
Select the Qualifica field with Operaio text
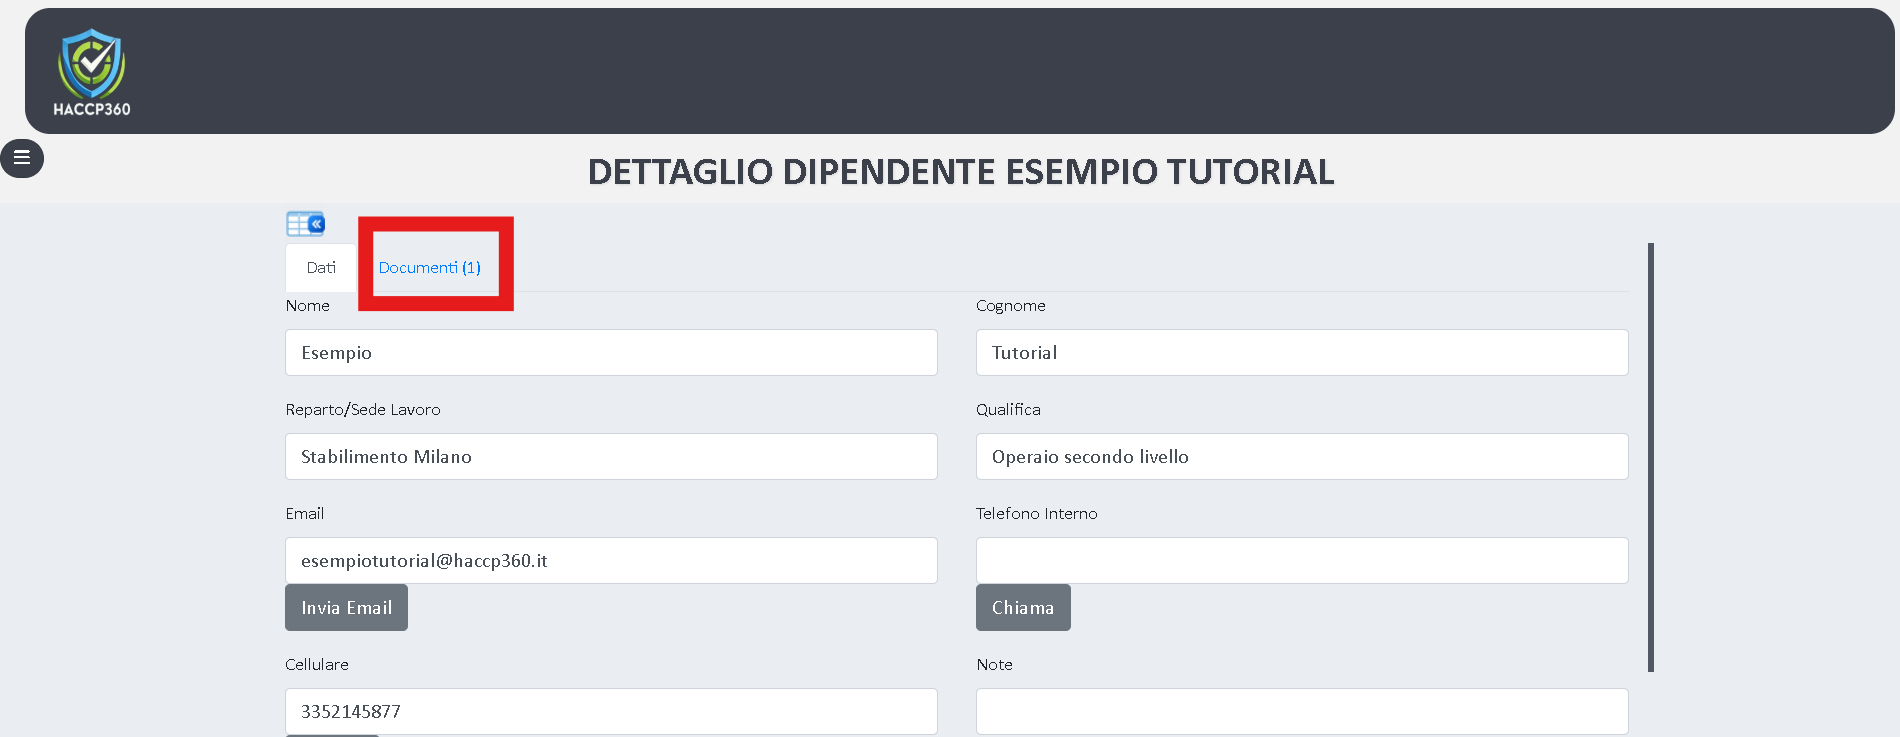point(1301,457)
